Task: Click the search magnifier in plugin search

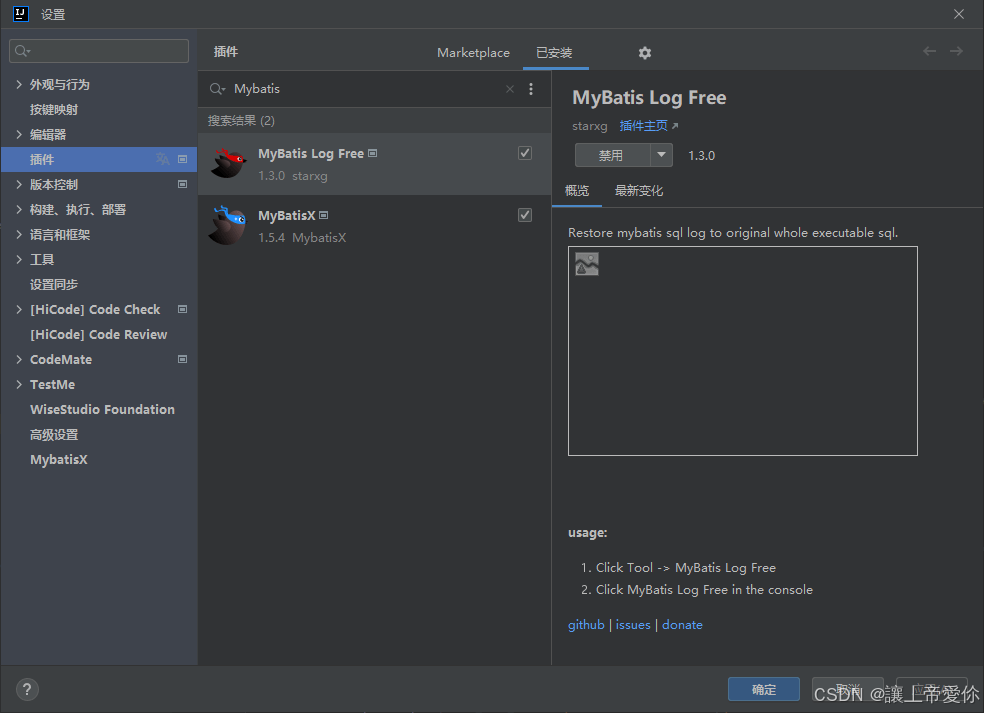Action: pos(217,89)
